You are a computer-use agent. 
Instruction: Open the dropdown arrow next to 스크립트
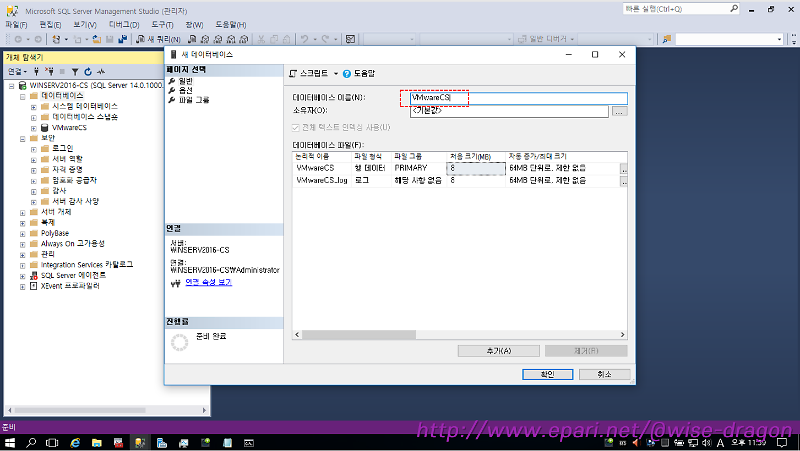pos(336,73)
